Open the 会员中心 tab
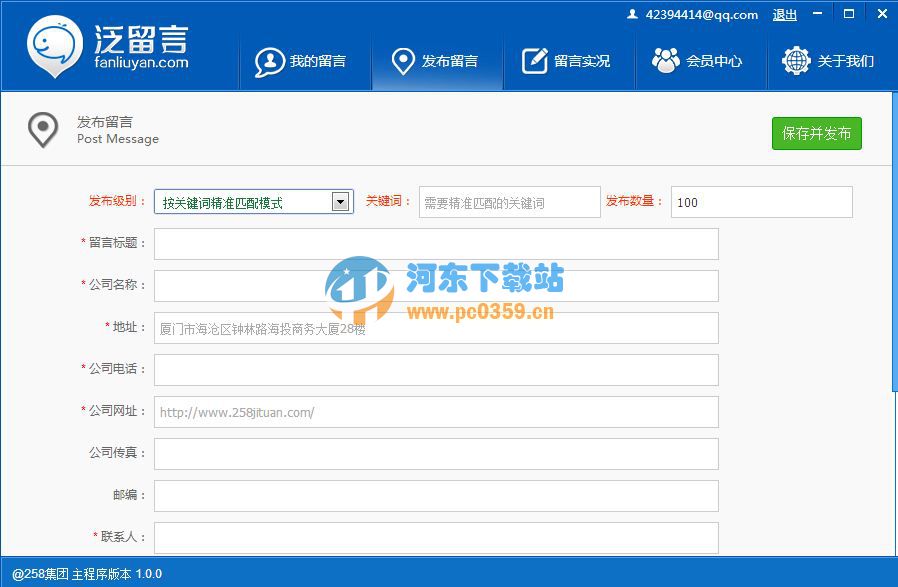898x587 pixels. click(x=700, y=60)
